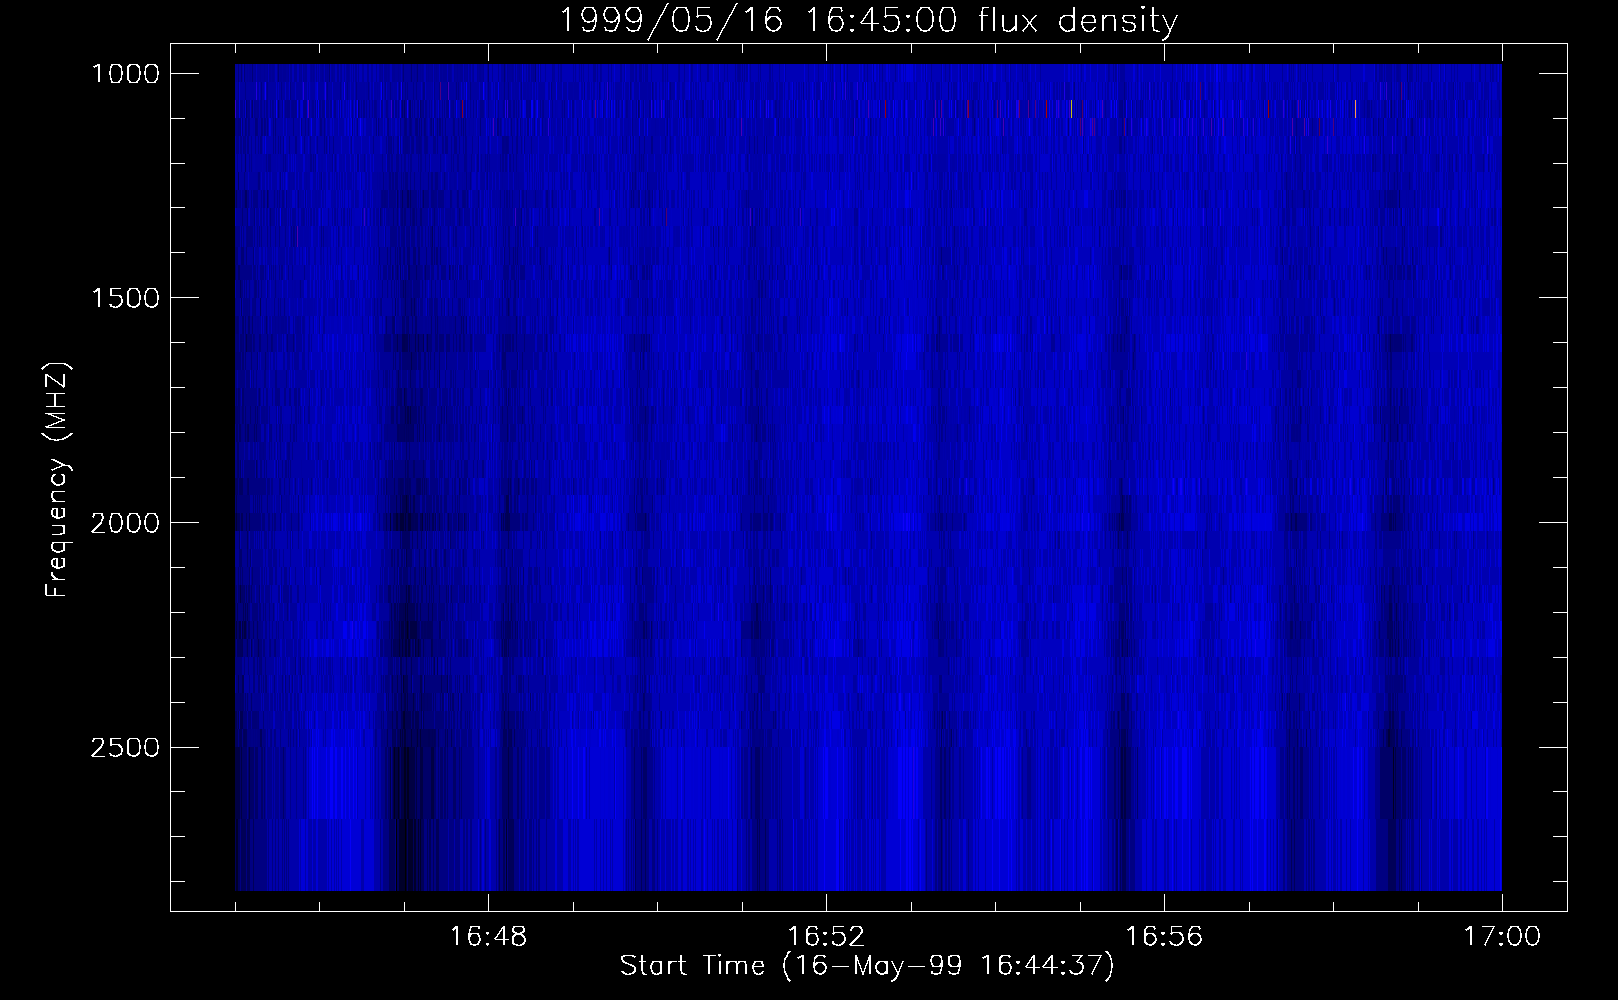Click the 16:52 time tick label
This screenshot has height=1000, width=1618.
click(826, 937)
